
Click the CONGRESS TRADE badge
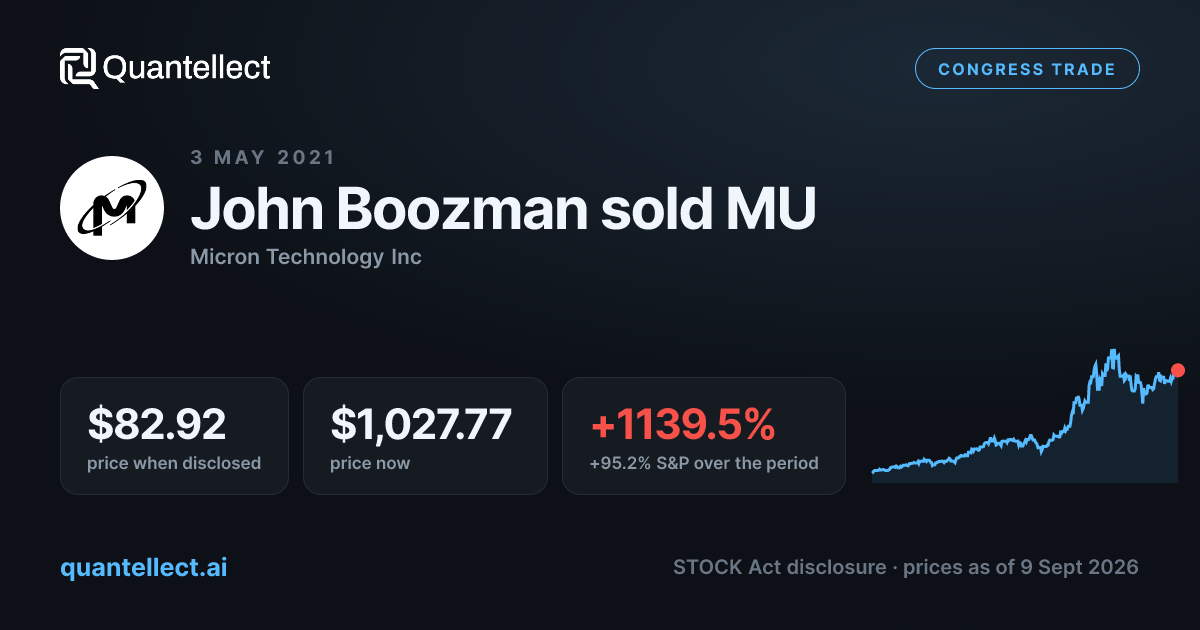[x=1027, y=69]
